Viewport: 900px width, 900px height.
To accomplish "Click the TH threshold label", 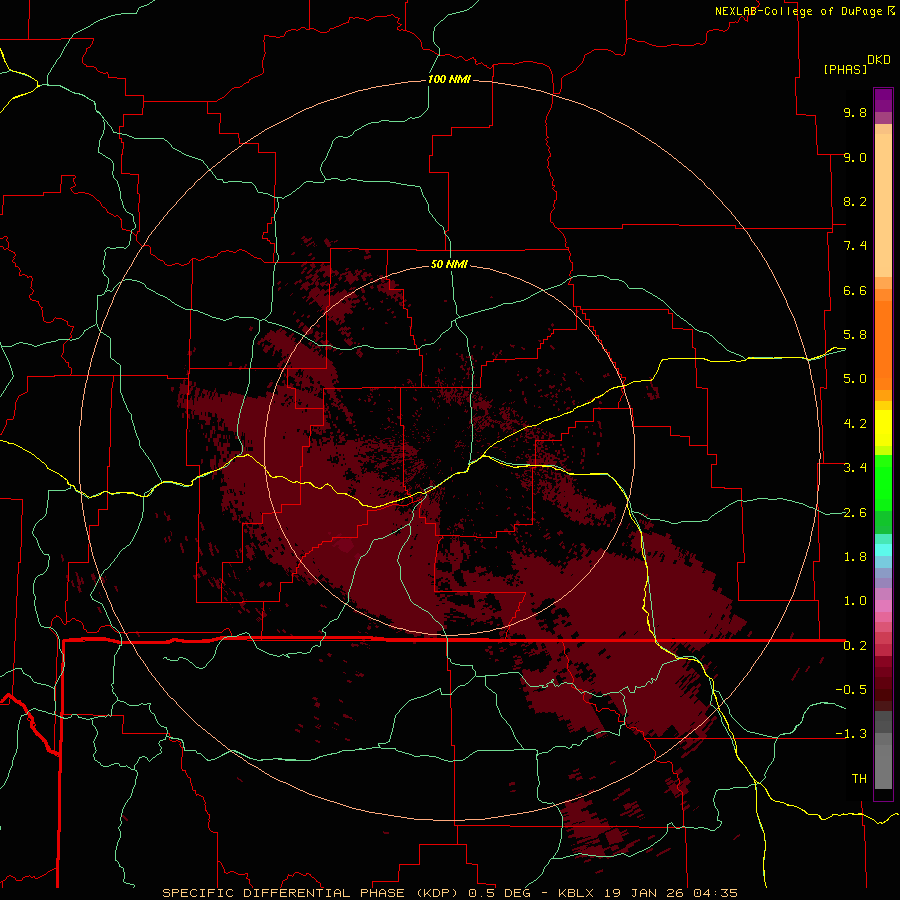I will click(x=859, y=779).
